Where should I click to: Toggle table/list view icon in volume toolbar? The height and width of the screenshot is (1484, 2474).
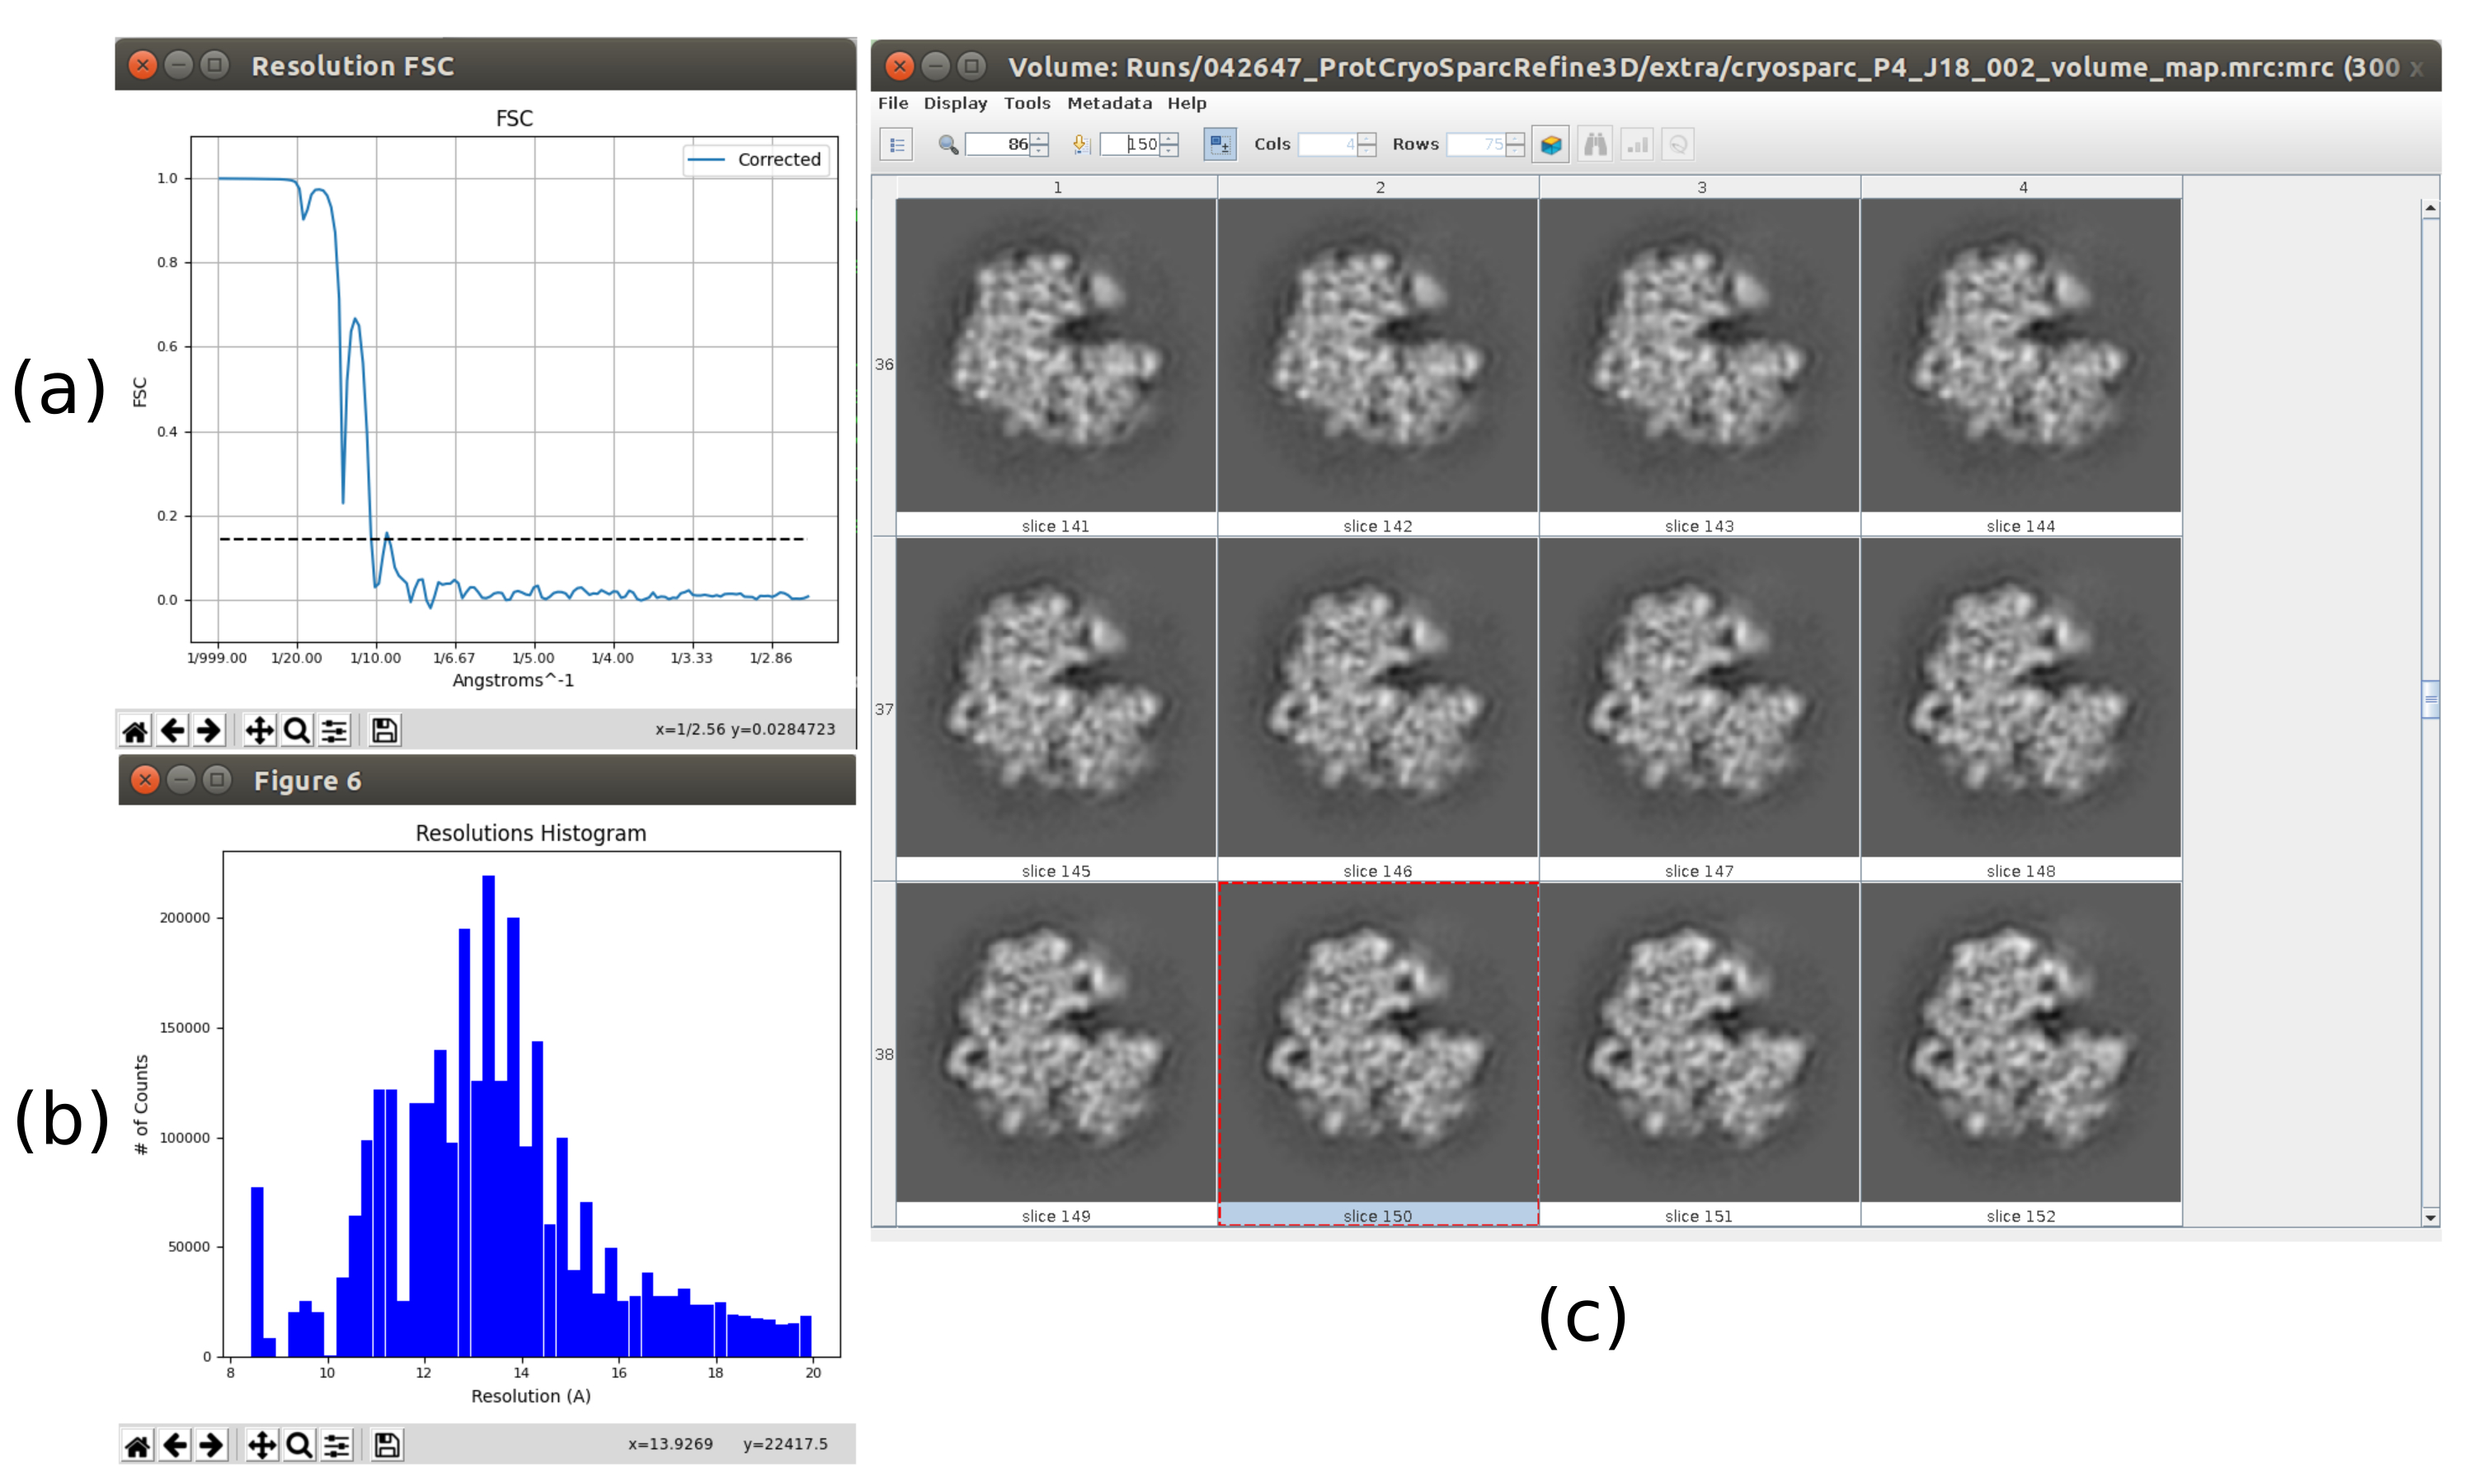tap(897, 145)
